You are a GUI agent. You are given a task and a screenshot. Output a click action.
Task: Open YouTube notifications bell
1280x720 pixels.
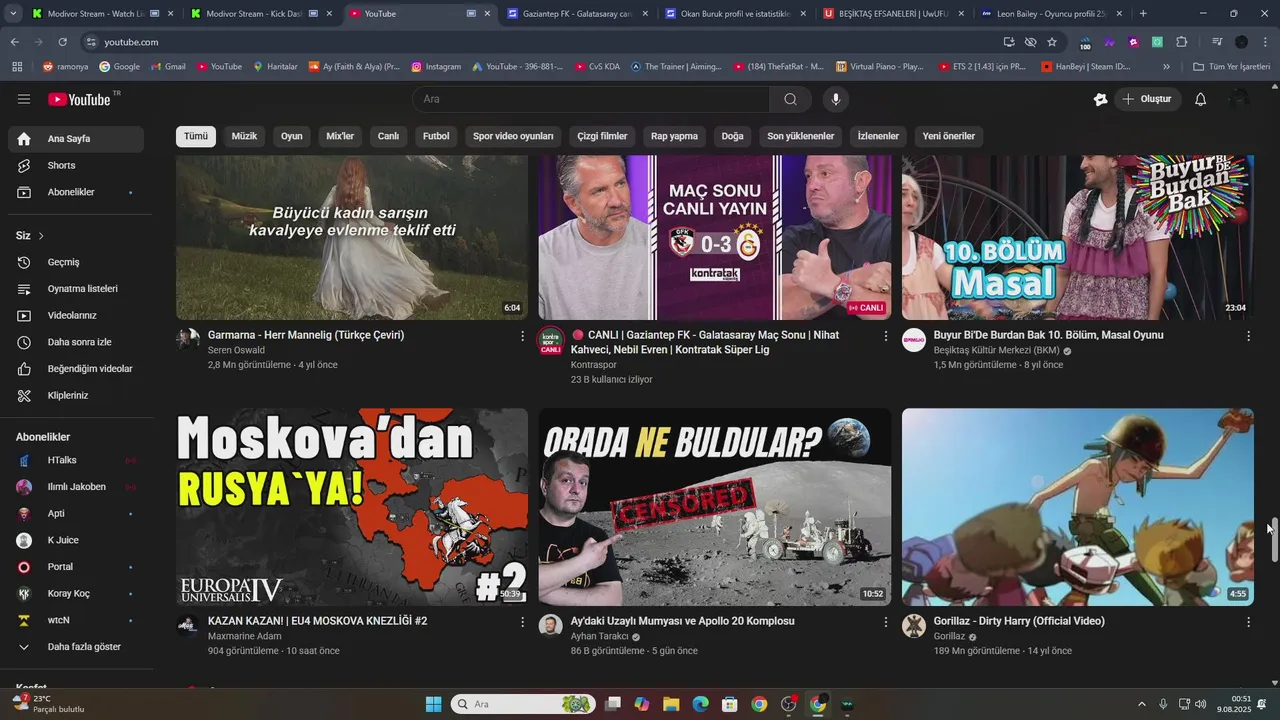(1201, 99)
